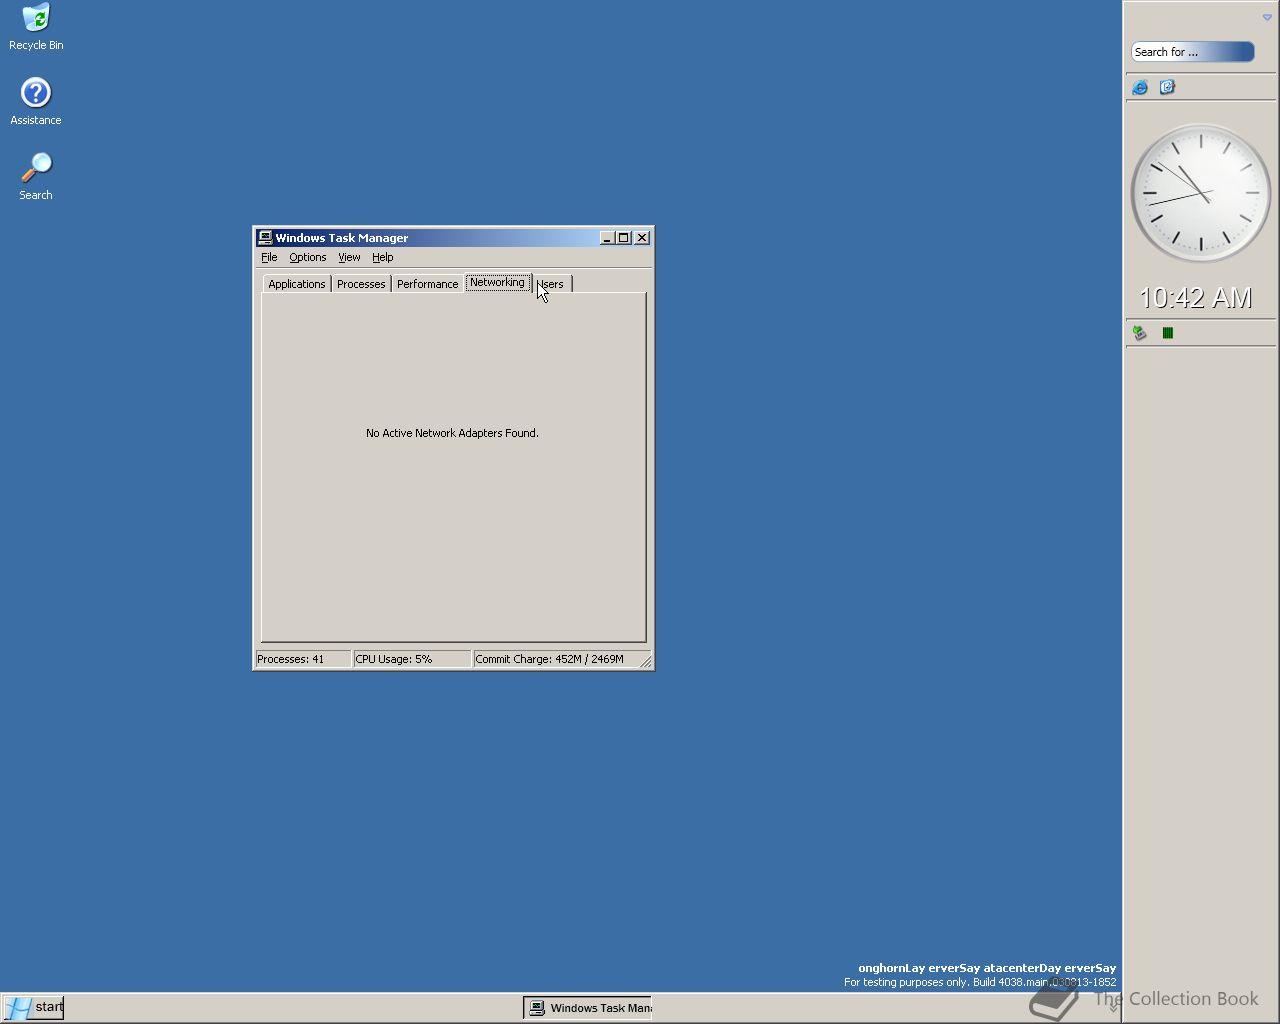
Task: Open the Options menu in Task Manager
Action: click(x=307, y=257)
